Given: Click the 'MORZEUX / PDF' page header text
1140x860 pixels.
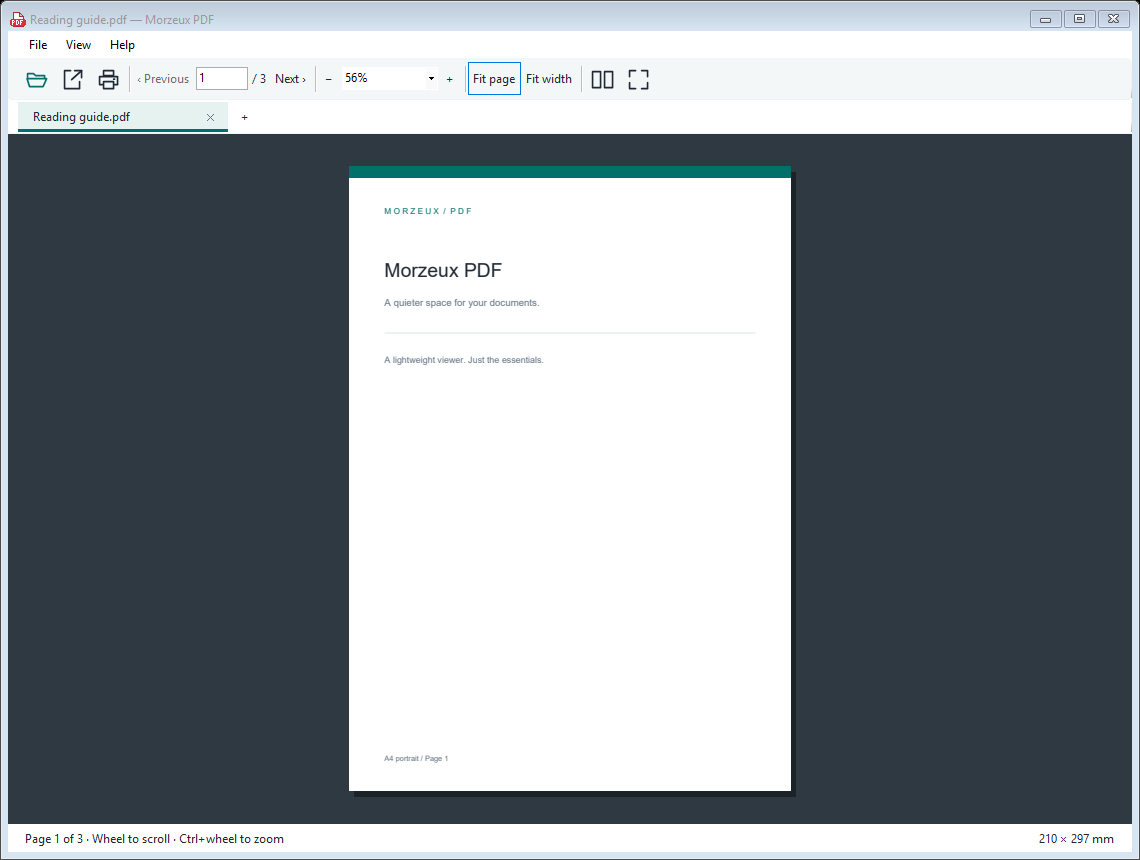Looking at the screenshot, I should pyautogui.click(x=428, y=211).
